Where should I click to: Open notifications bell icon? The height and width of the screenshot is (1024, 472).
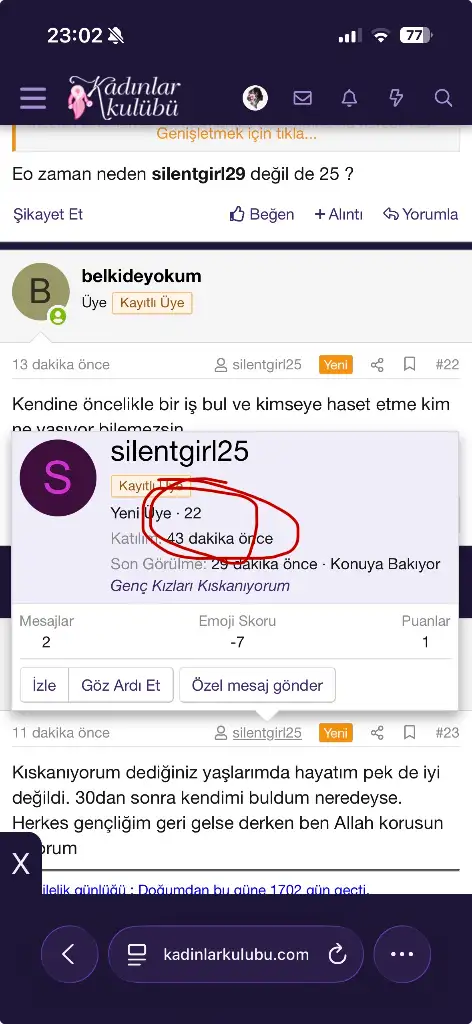(x=349, y=98)
